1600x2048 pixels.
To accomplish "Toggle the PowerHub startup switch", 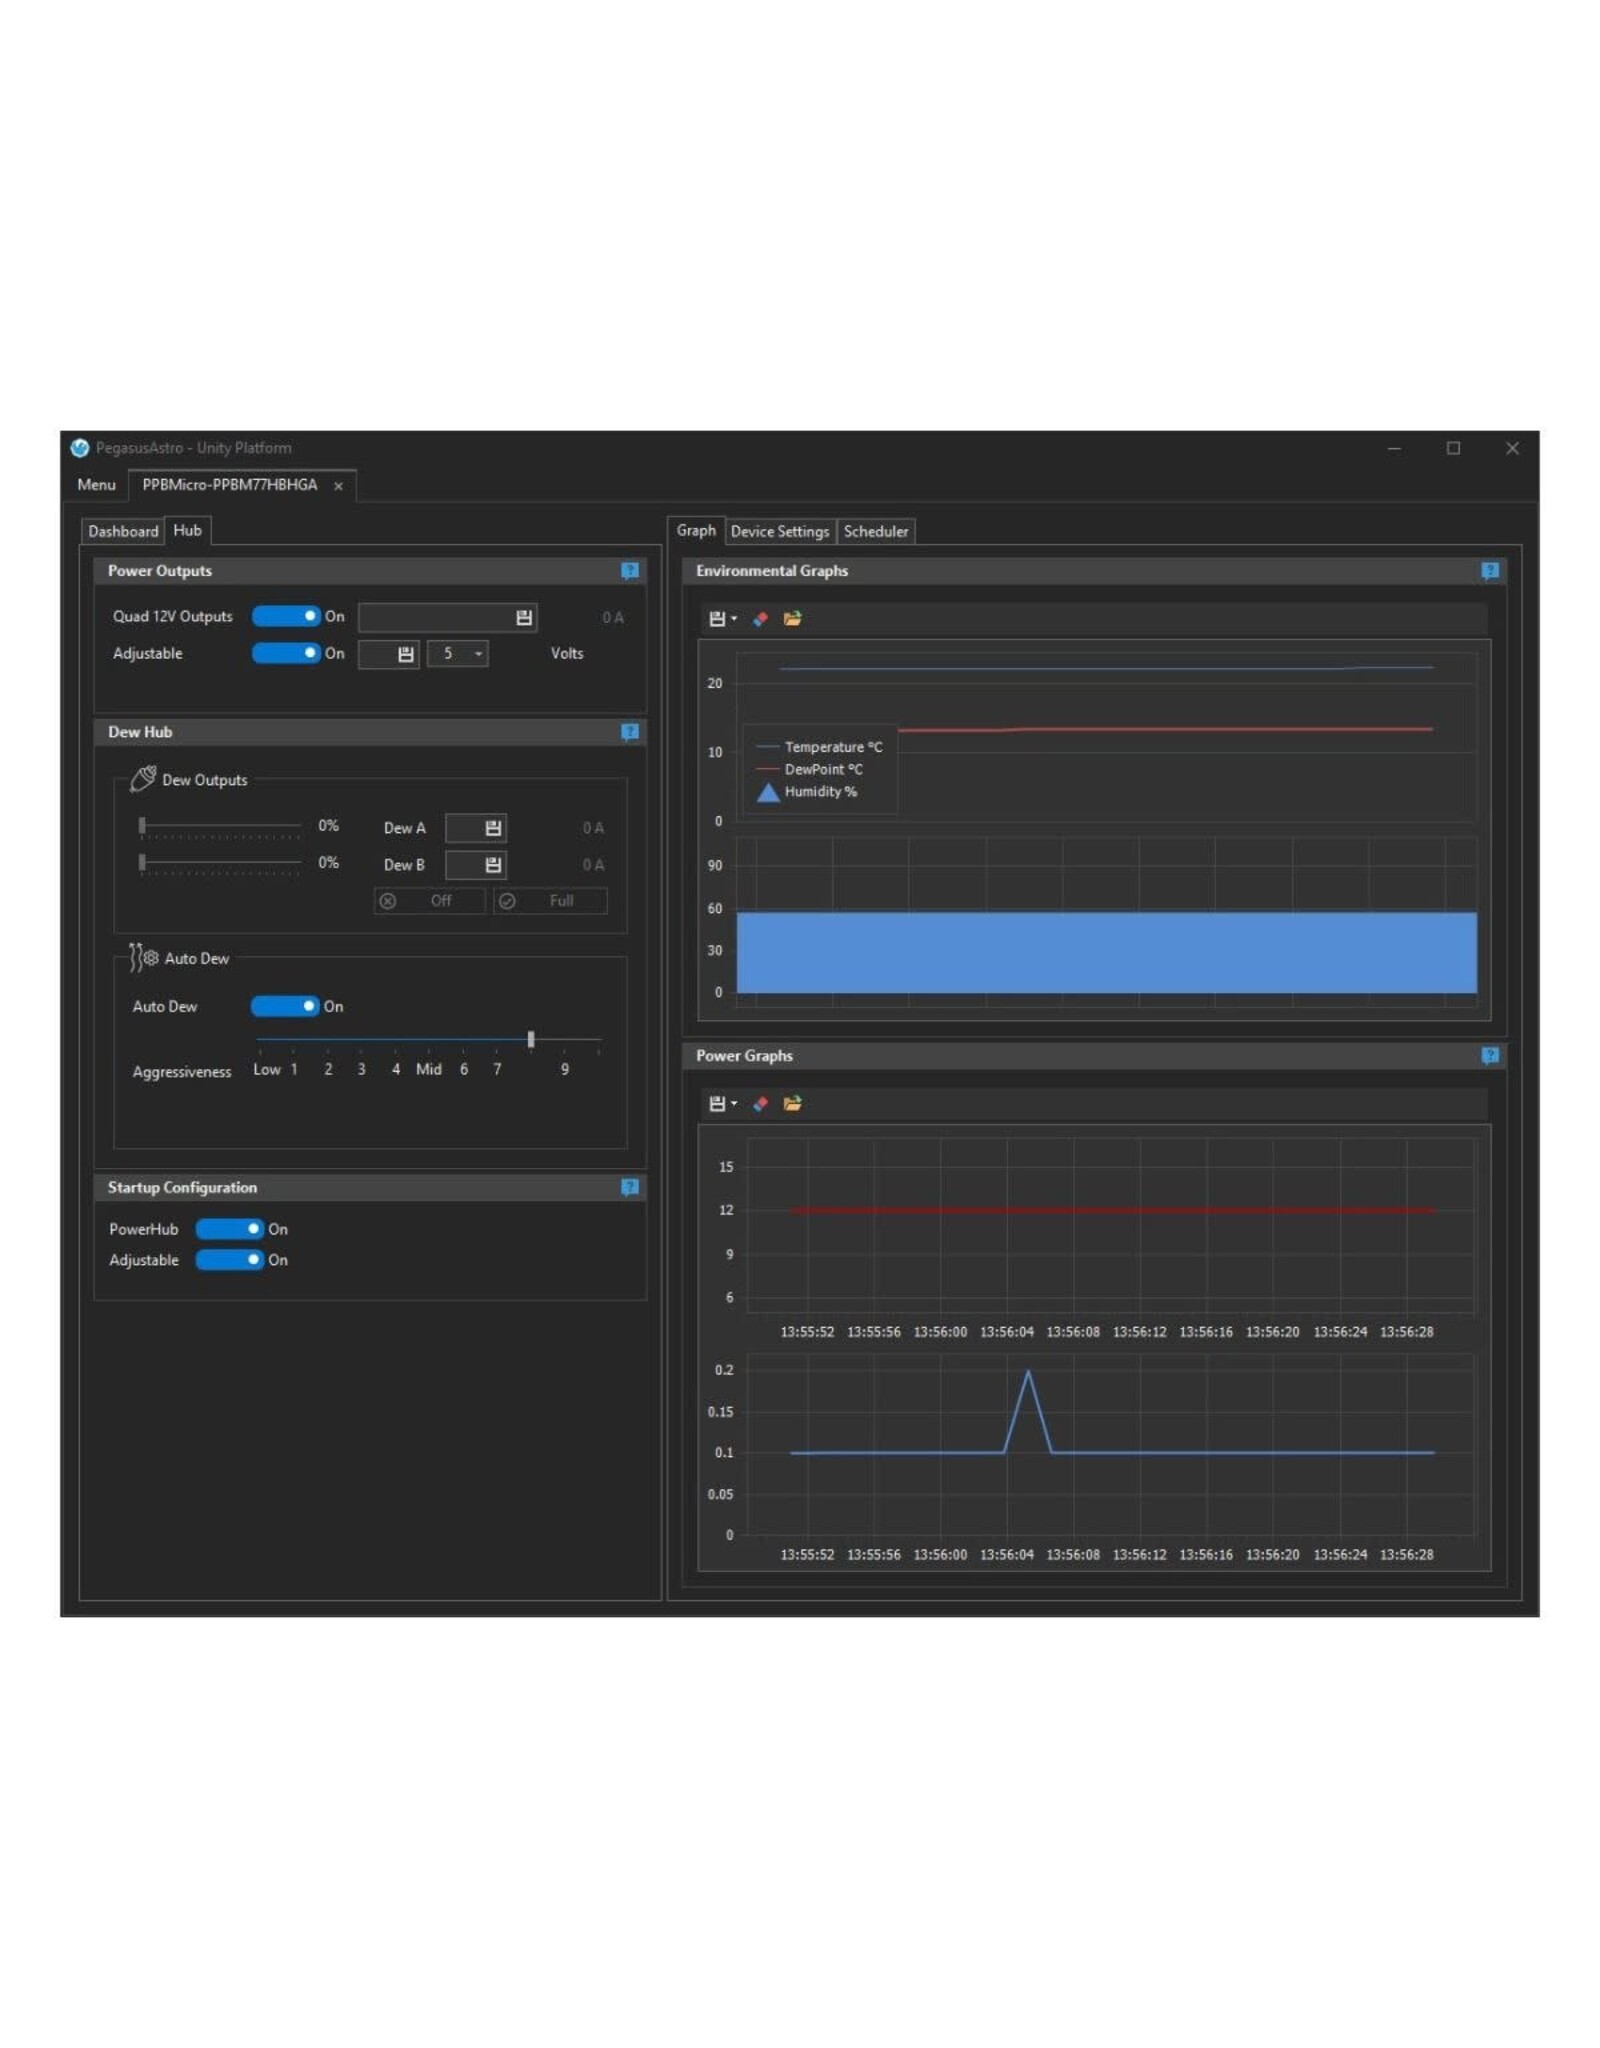I will pos(229,1228).
